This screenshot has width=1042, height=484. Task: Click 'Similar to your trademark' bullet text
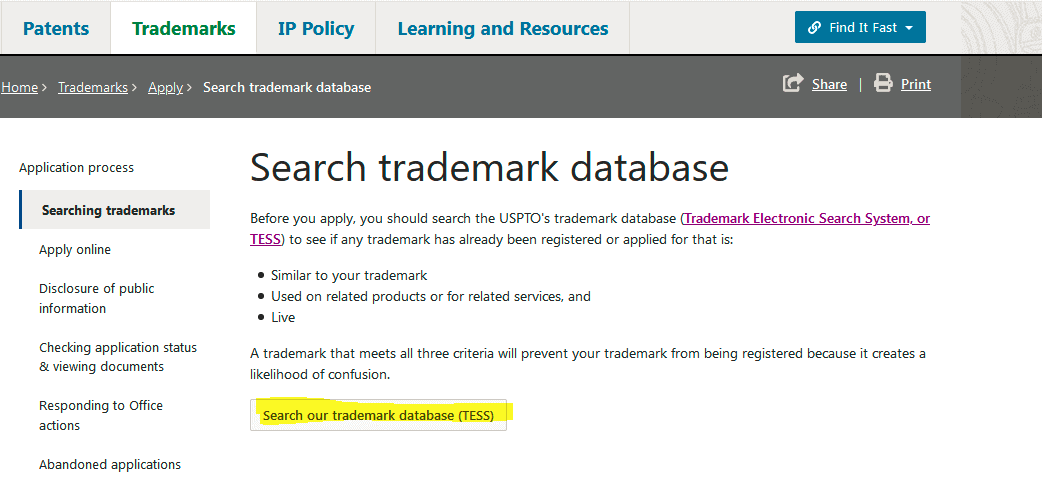tap(349, 275)
